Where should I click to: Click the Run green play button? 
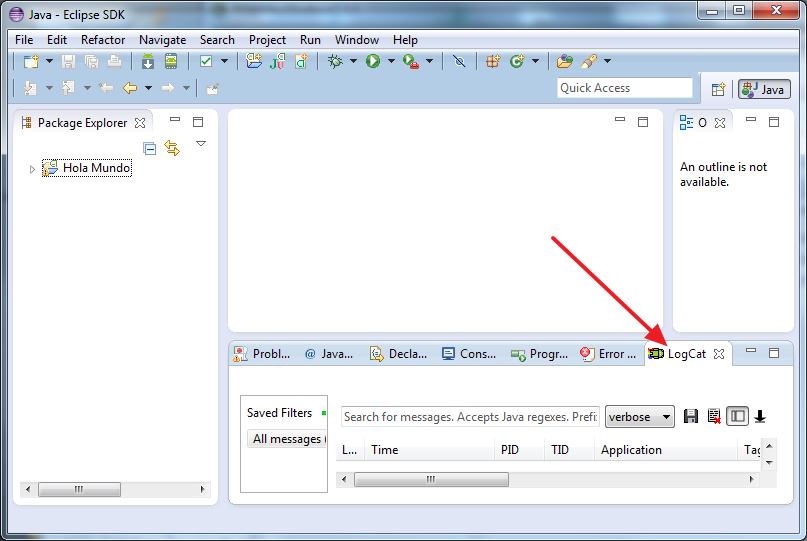[x=372, y=62]
